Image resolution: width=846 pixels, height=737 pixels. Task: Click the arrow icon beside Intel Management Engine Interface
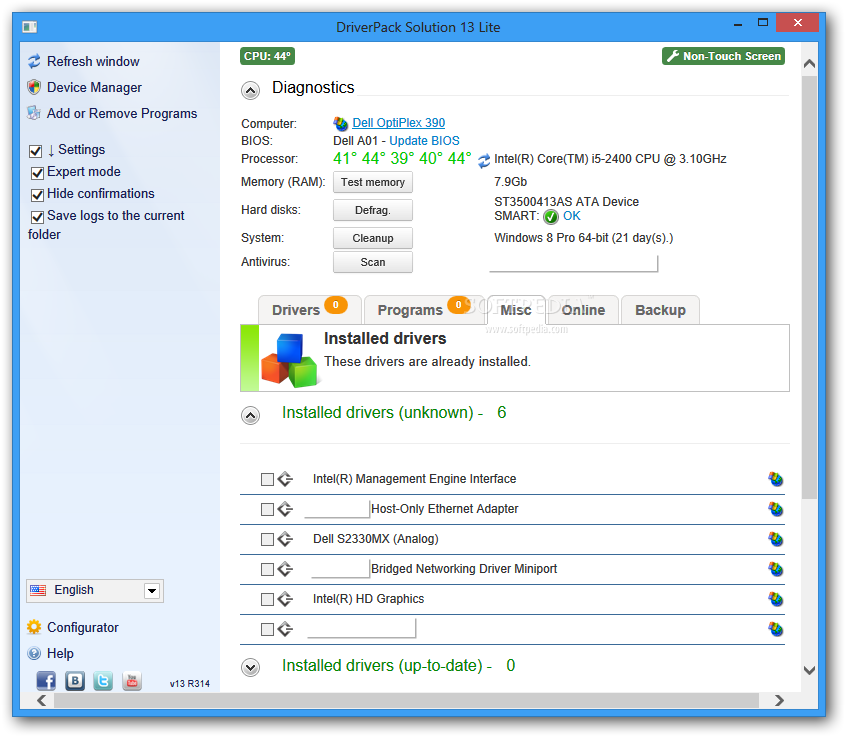[x=285, y=479]
